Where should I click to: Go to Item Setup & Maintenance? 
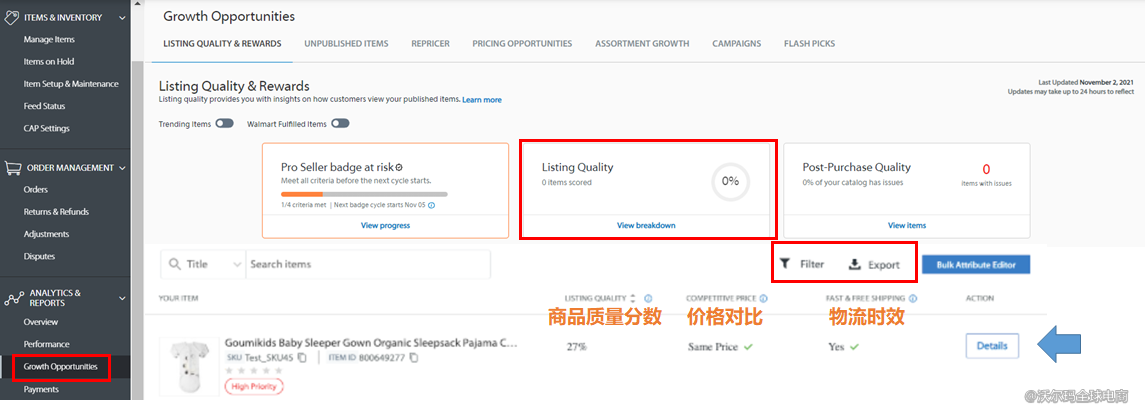click(71, 84)
